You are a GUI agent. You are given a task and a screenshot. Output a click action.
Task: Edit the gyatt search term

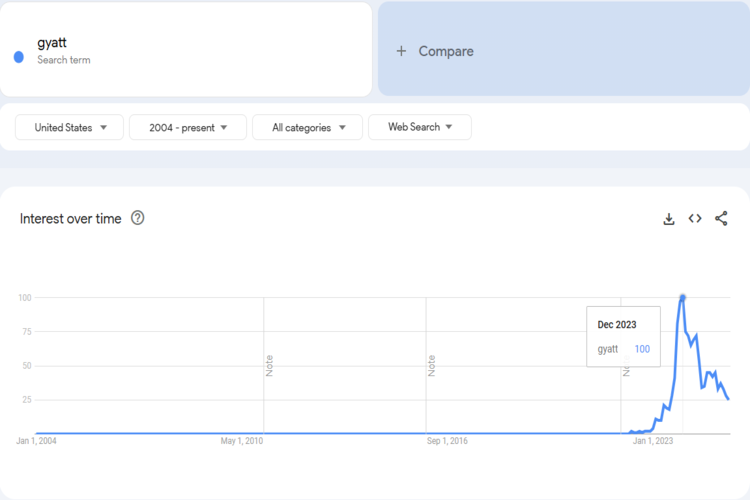pyautogui.click(x=186, y=49)
